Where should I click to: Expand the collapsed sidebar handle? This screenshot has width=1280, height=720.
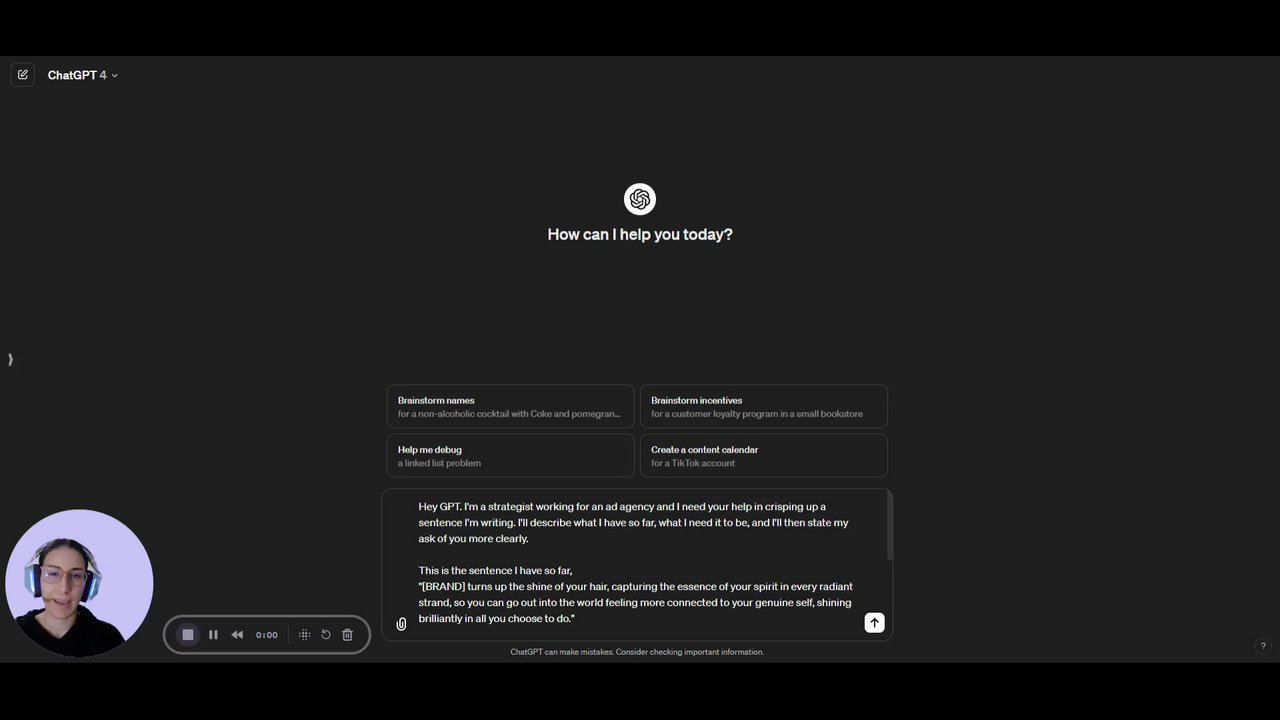10,359
